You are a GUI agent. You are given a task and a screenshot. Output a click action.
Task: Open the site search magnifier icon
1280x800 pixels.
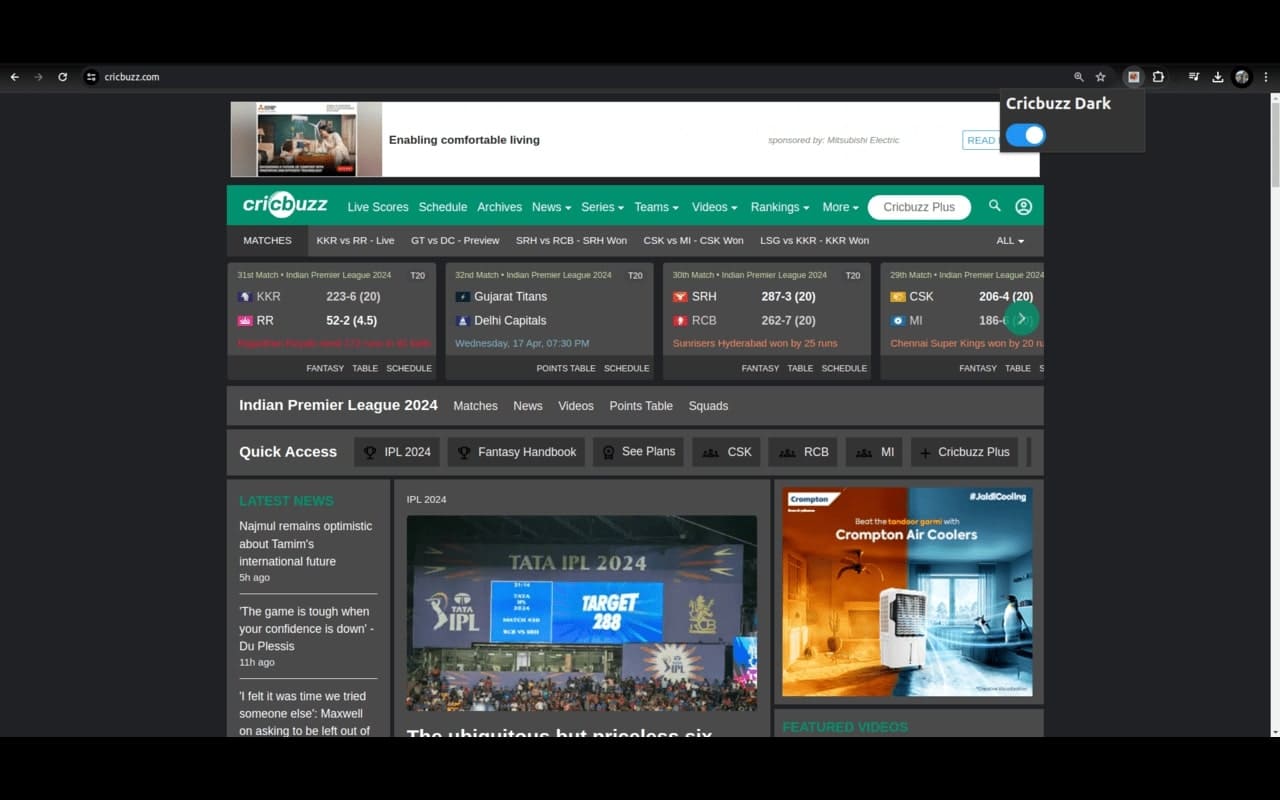994,206
